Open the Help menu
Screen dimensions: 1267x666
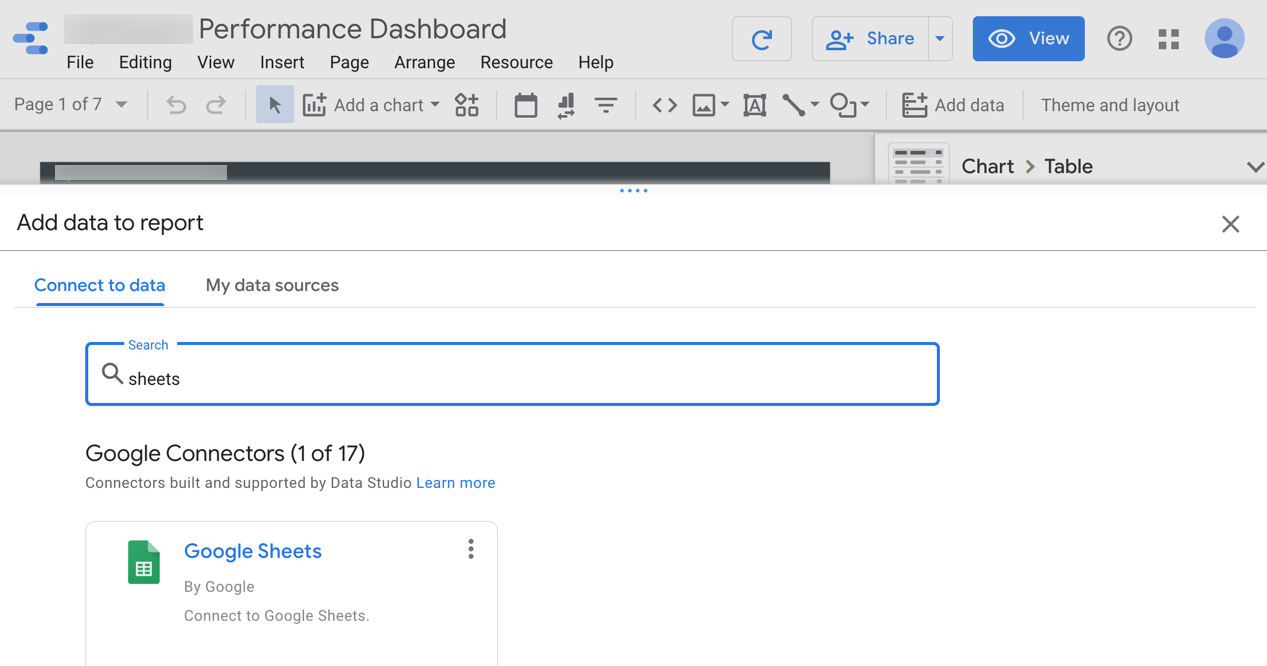[x=596, y=62]
